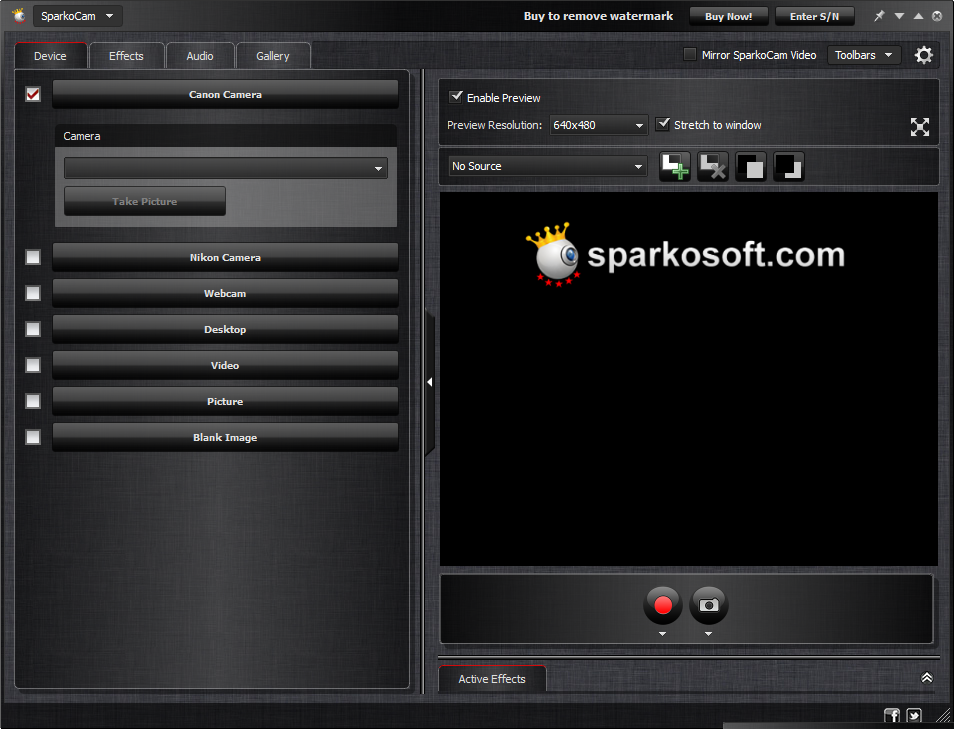Click the fullscreen preview icon
The image size is (954, 729).
tap(920, 127)
